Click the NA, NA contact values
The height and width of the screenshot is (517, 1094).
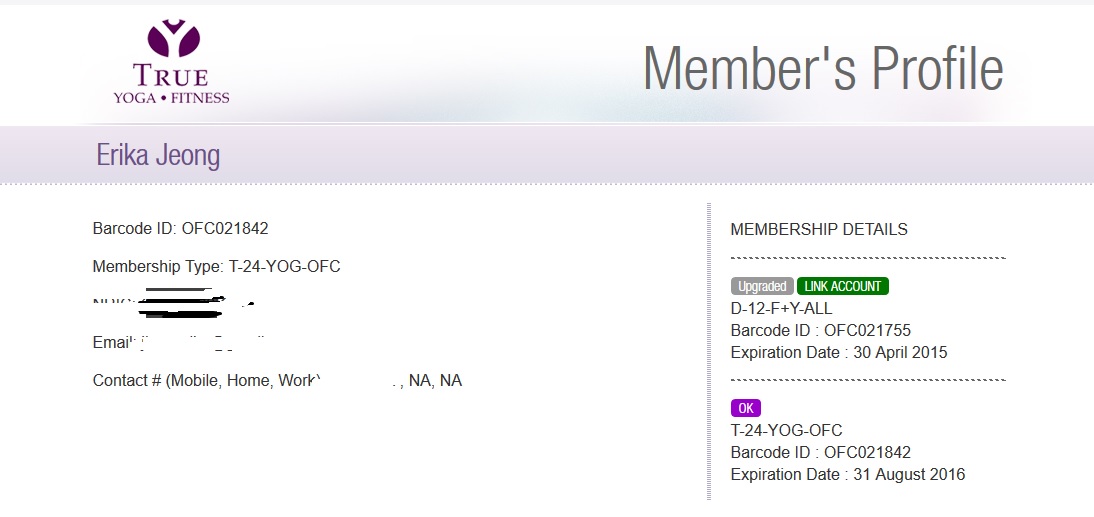[435, 380]
